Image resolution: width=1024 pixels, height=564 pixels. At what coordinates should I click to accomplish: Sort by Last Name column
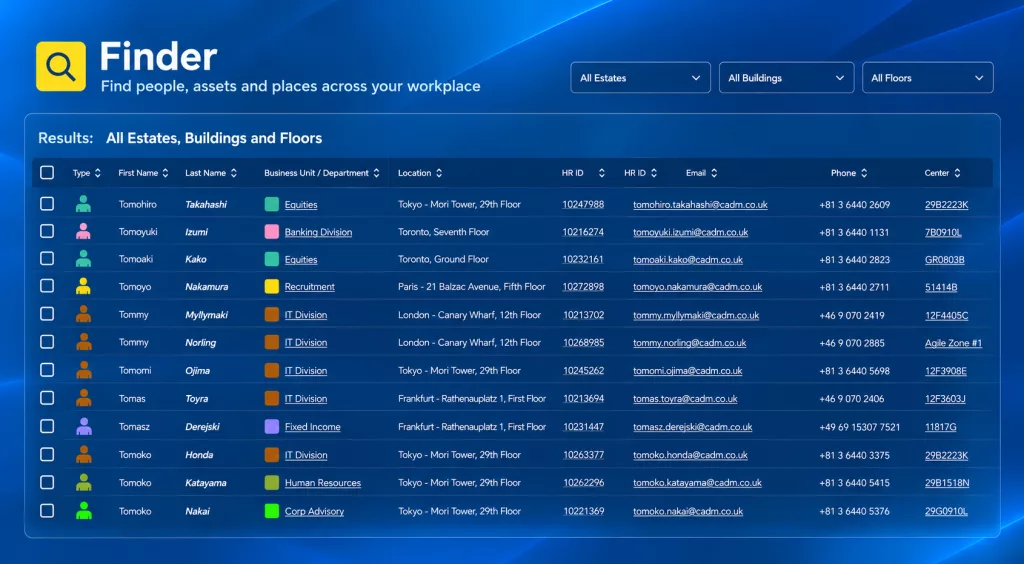(234, 173)
